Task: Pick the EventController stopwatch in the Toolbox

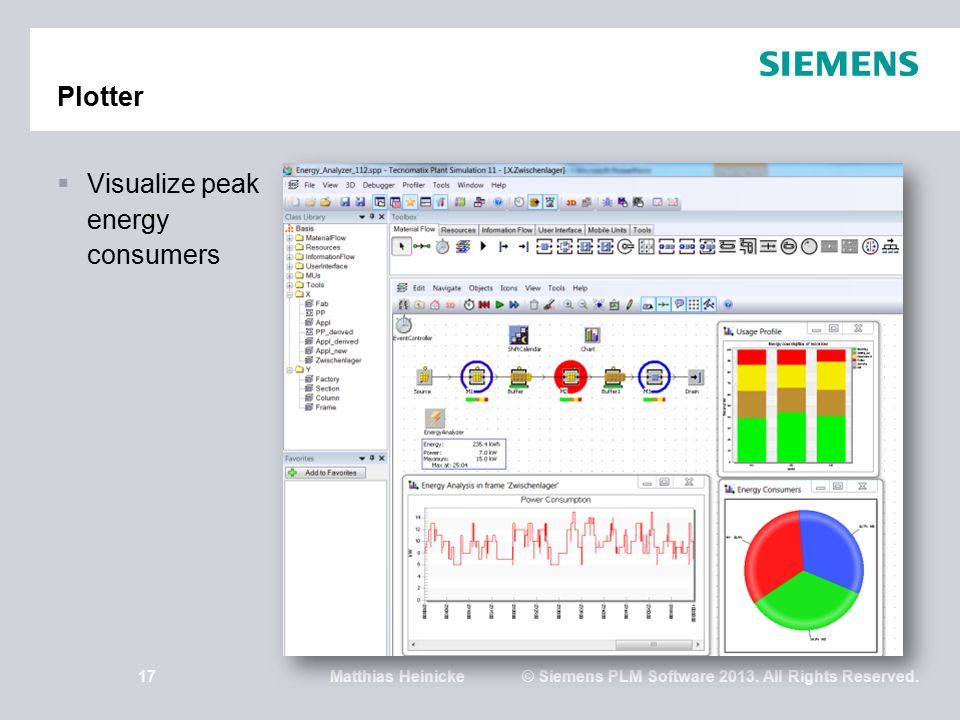Action: (x=442, y=247)
